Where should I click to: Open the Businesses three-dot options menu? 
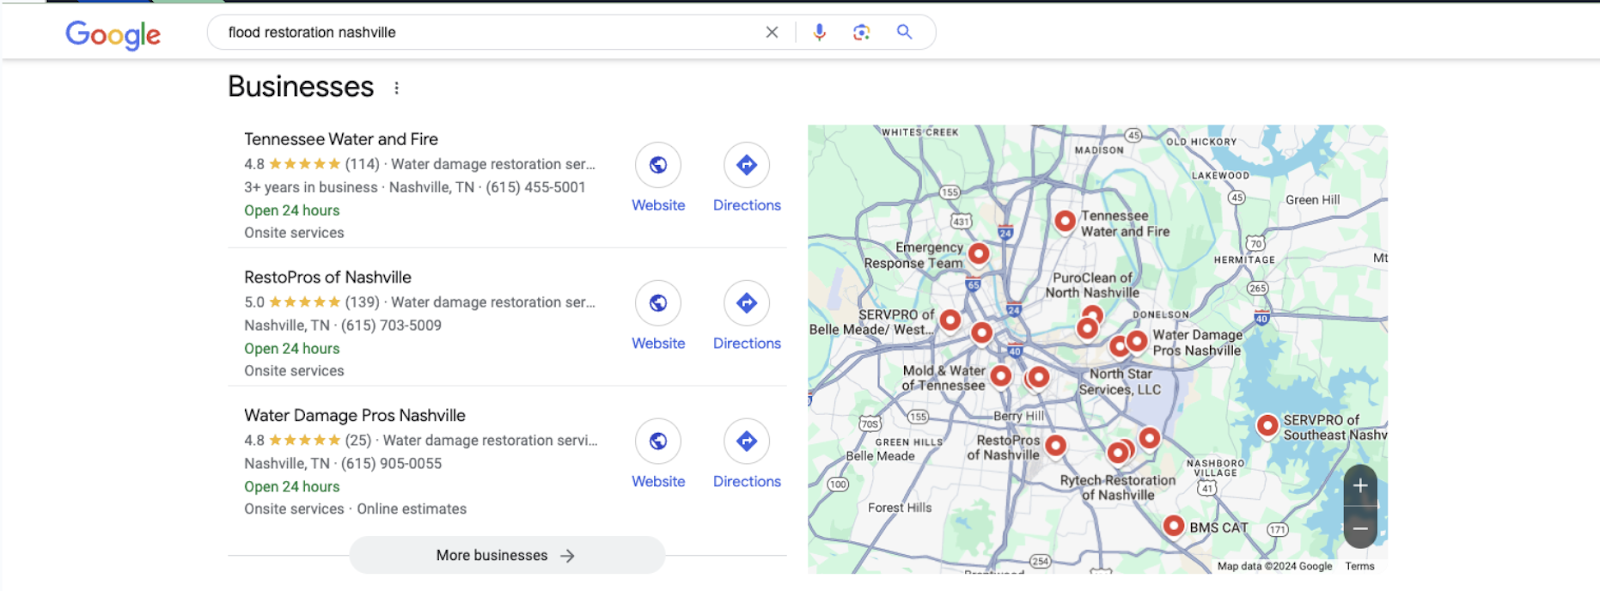397,88
